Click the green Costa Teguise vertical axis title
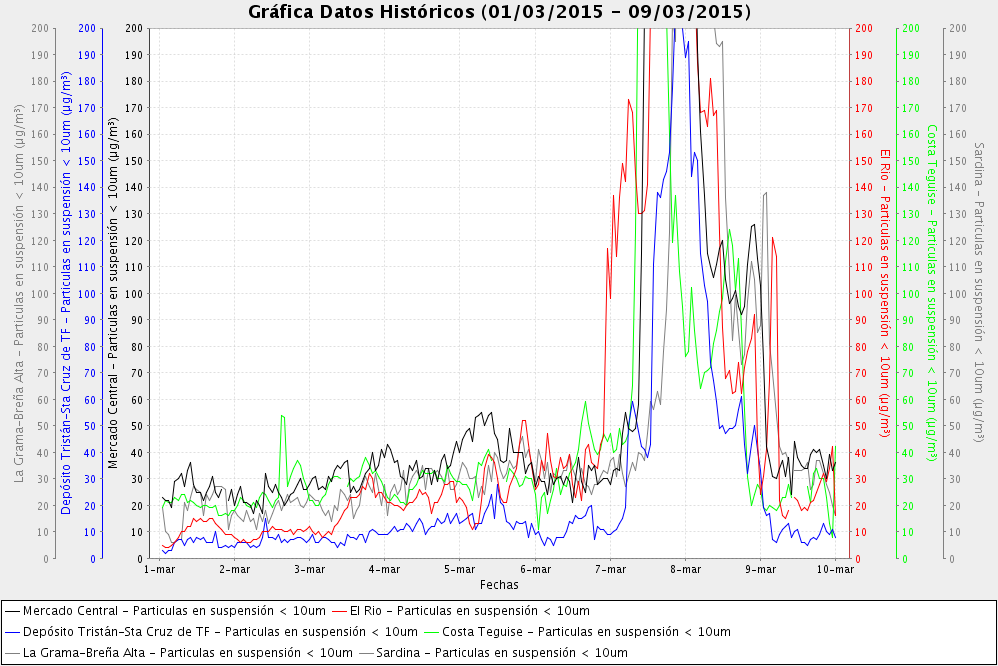Screen dimensions: 998x666 point(931,293)
